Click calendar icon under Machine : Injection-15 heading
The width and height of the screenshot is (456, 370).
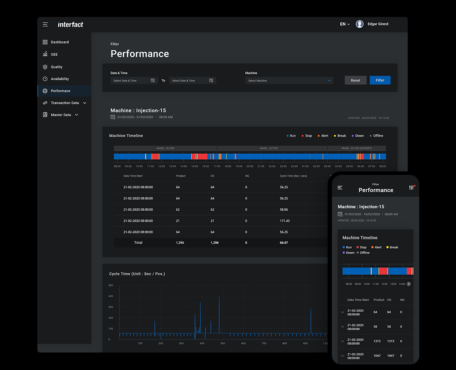click(113, 117)
